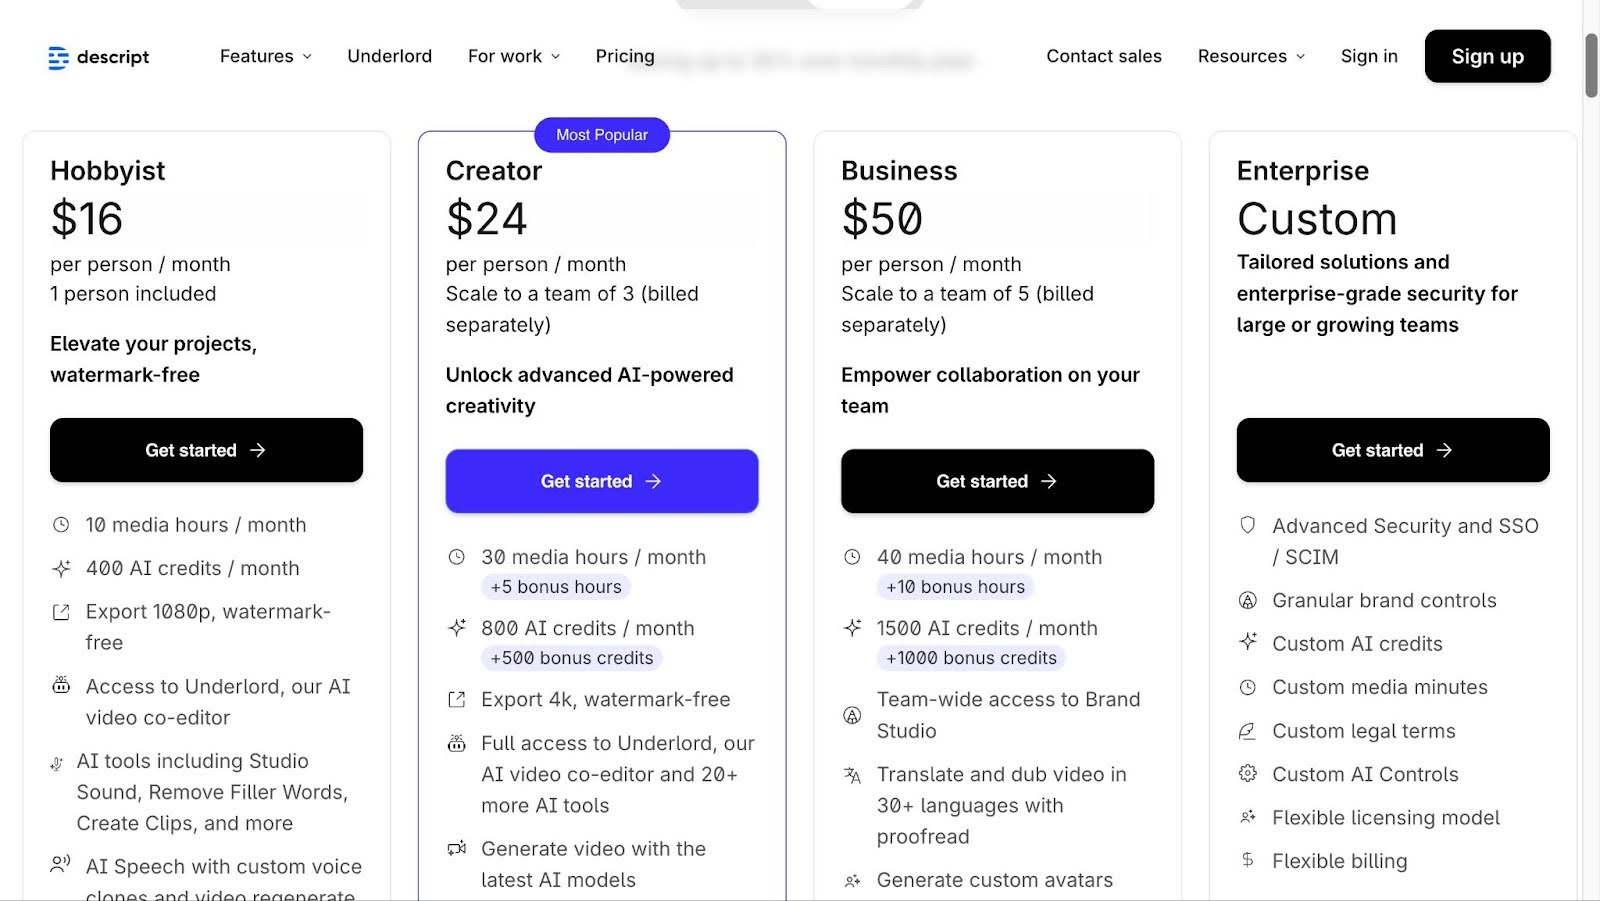The image size is (1600, 901).
Task: Click pen icon beside Custom legal terms
Action: click(1248, 731)
